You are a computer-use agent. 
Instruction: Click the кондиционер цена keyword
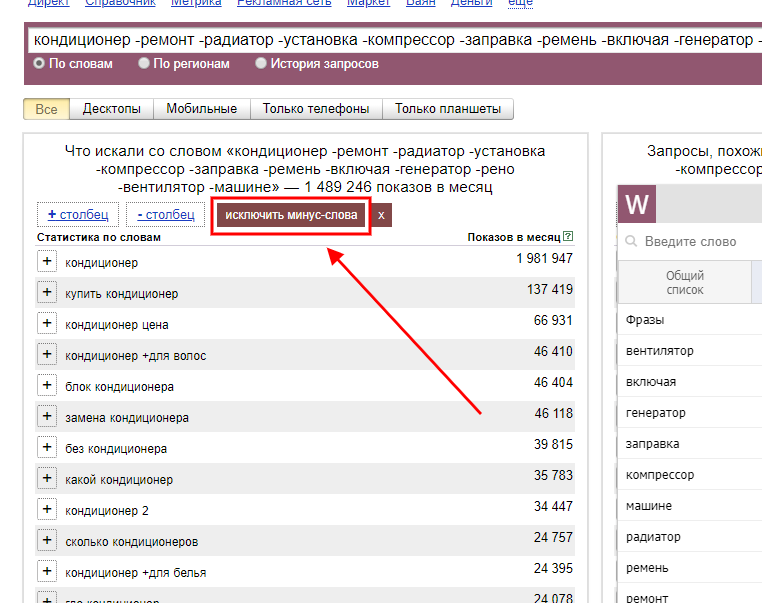point(117,325)
